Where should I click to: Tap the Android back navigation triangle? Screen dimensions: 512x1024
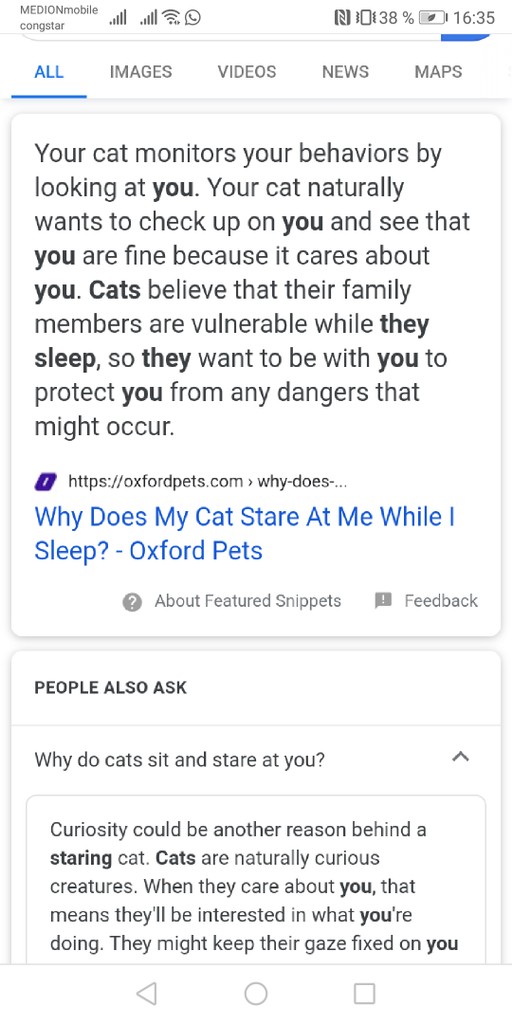pos(147,993)
